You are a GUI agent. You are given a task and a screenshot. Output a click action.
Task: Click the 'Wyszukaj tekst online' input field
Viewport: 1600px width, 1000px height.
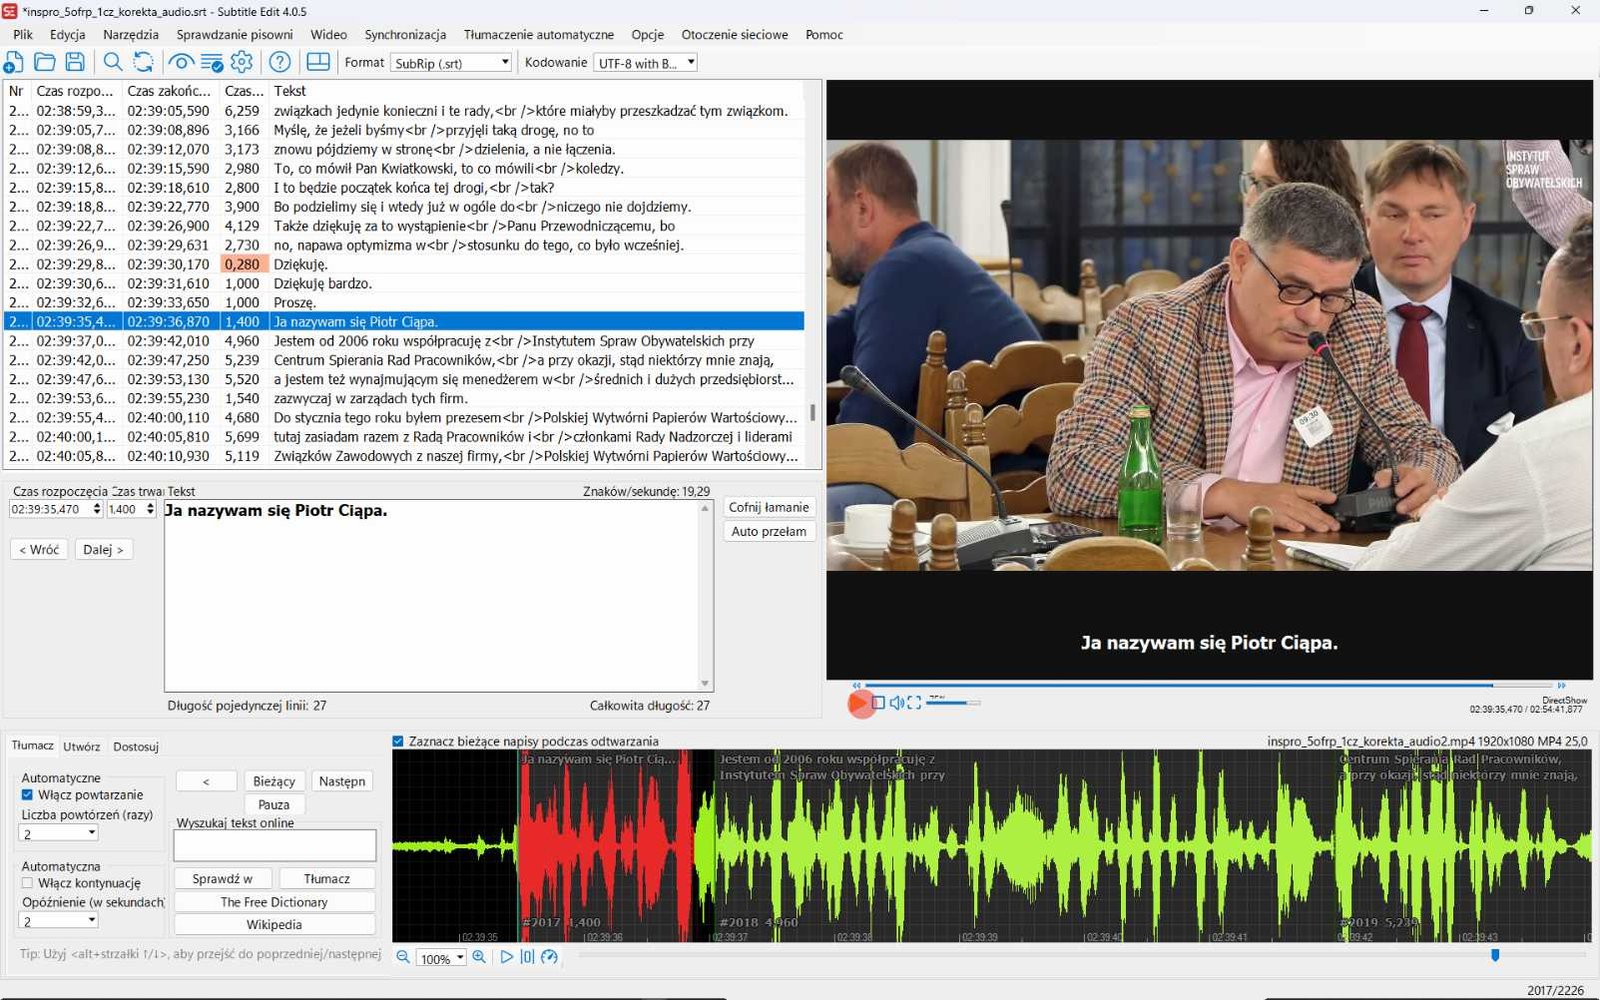275,845
